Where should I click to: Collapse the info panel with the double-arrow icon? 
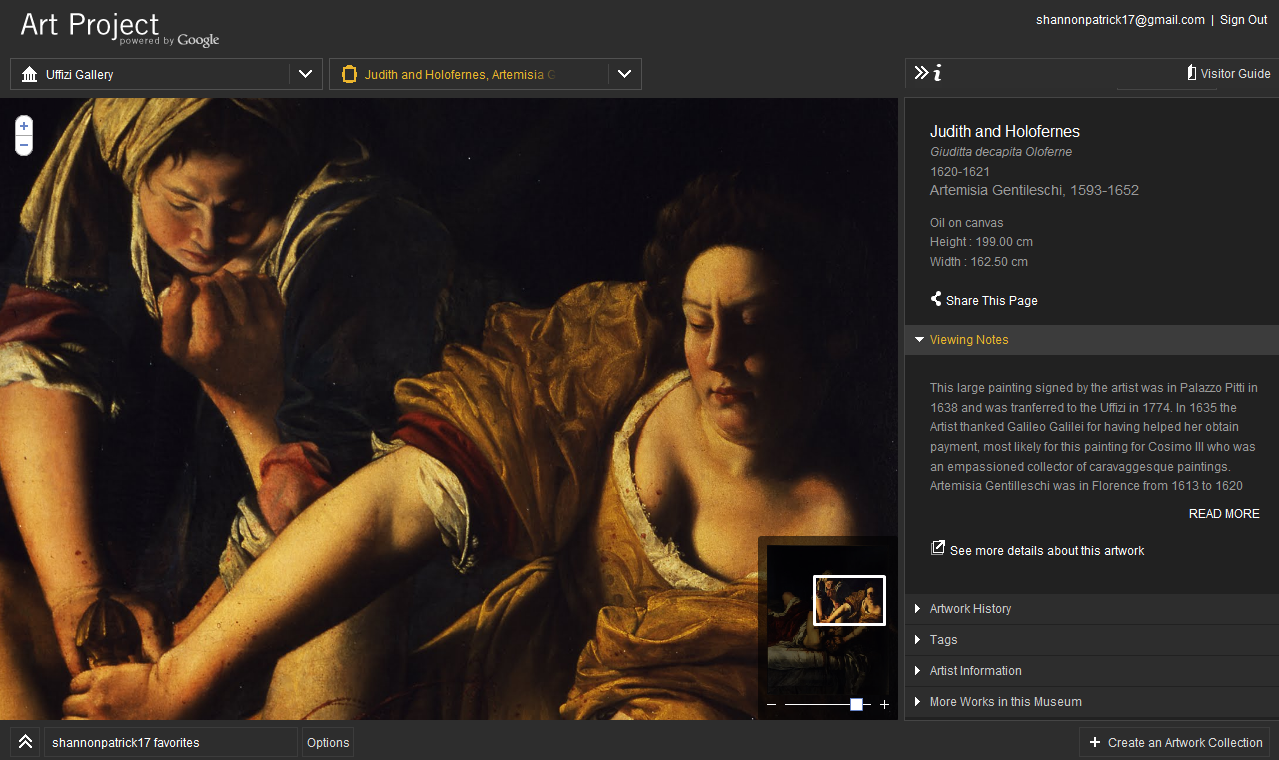[x=922, y=72]
